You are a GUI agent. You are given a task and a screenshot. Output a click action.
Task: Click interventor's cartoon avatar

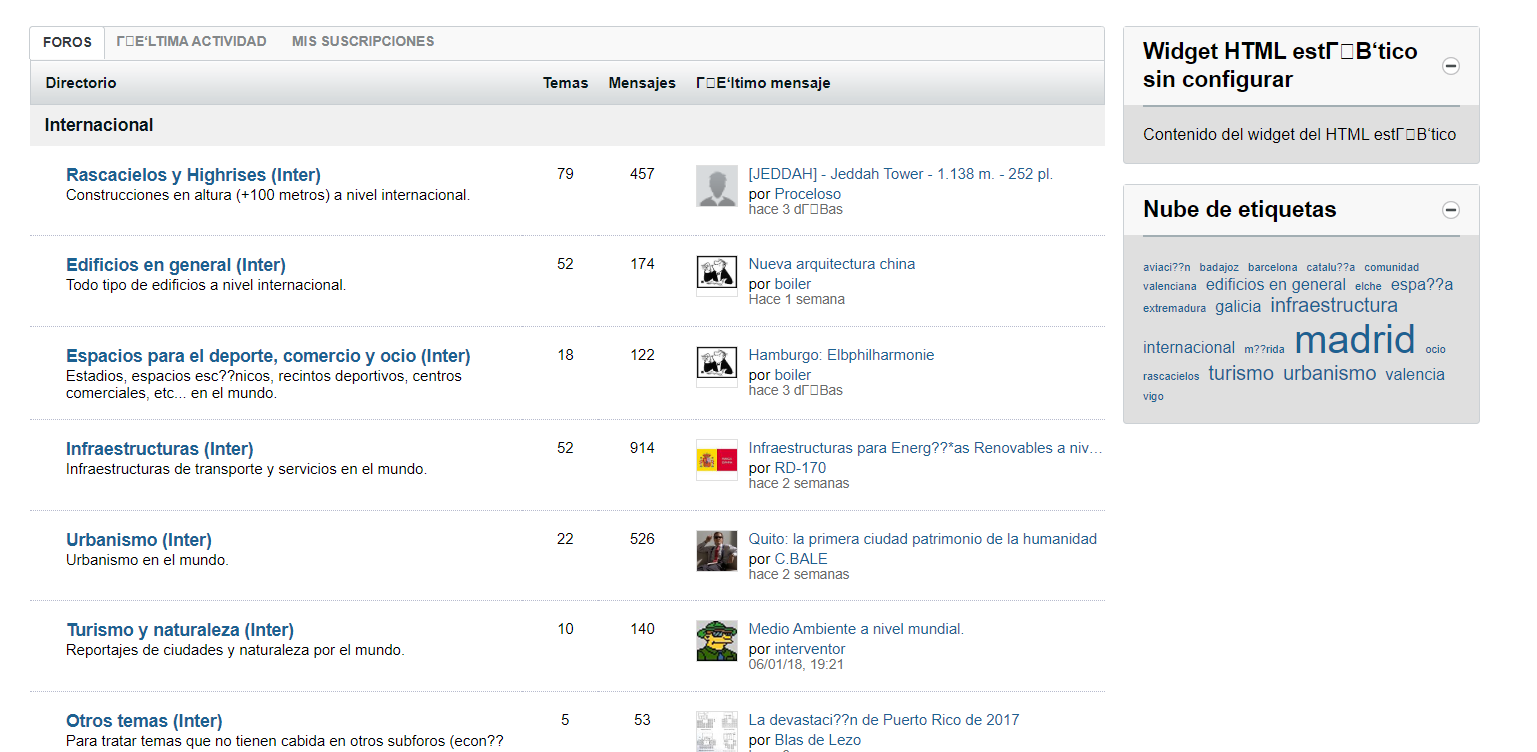pyautogui.click(x=716, y=641)
